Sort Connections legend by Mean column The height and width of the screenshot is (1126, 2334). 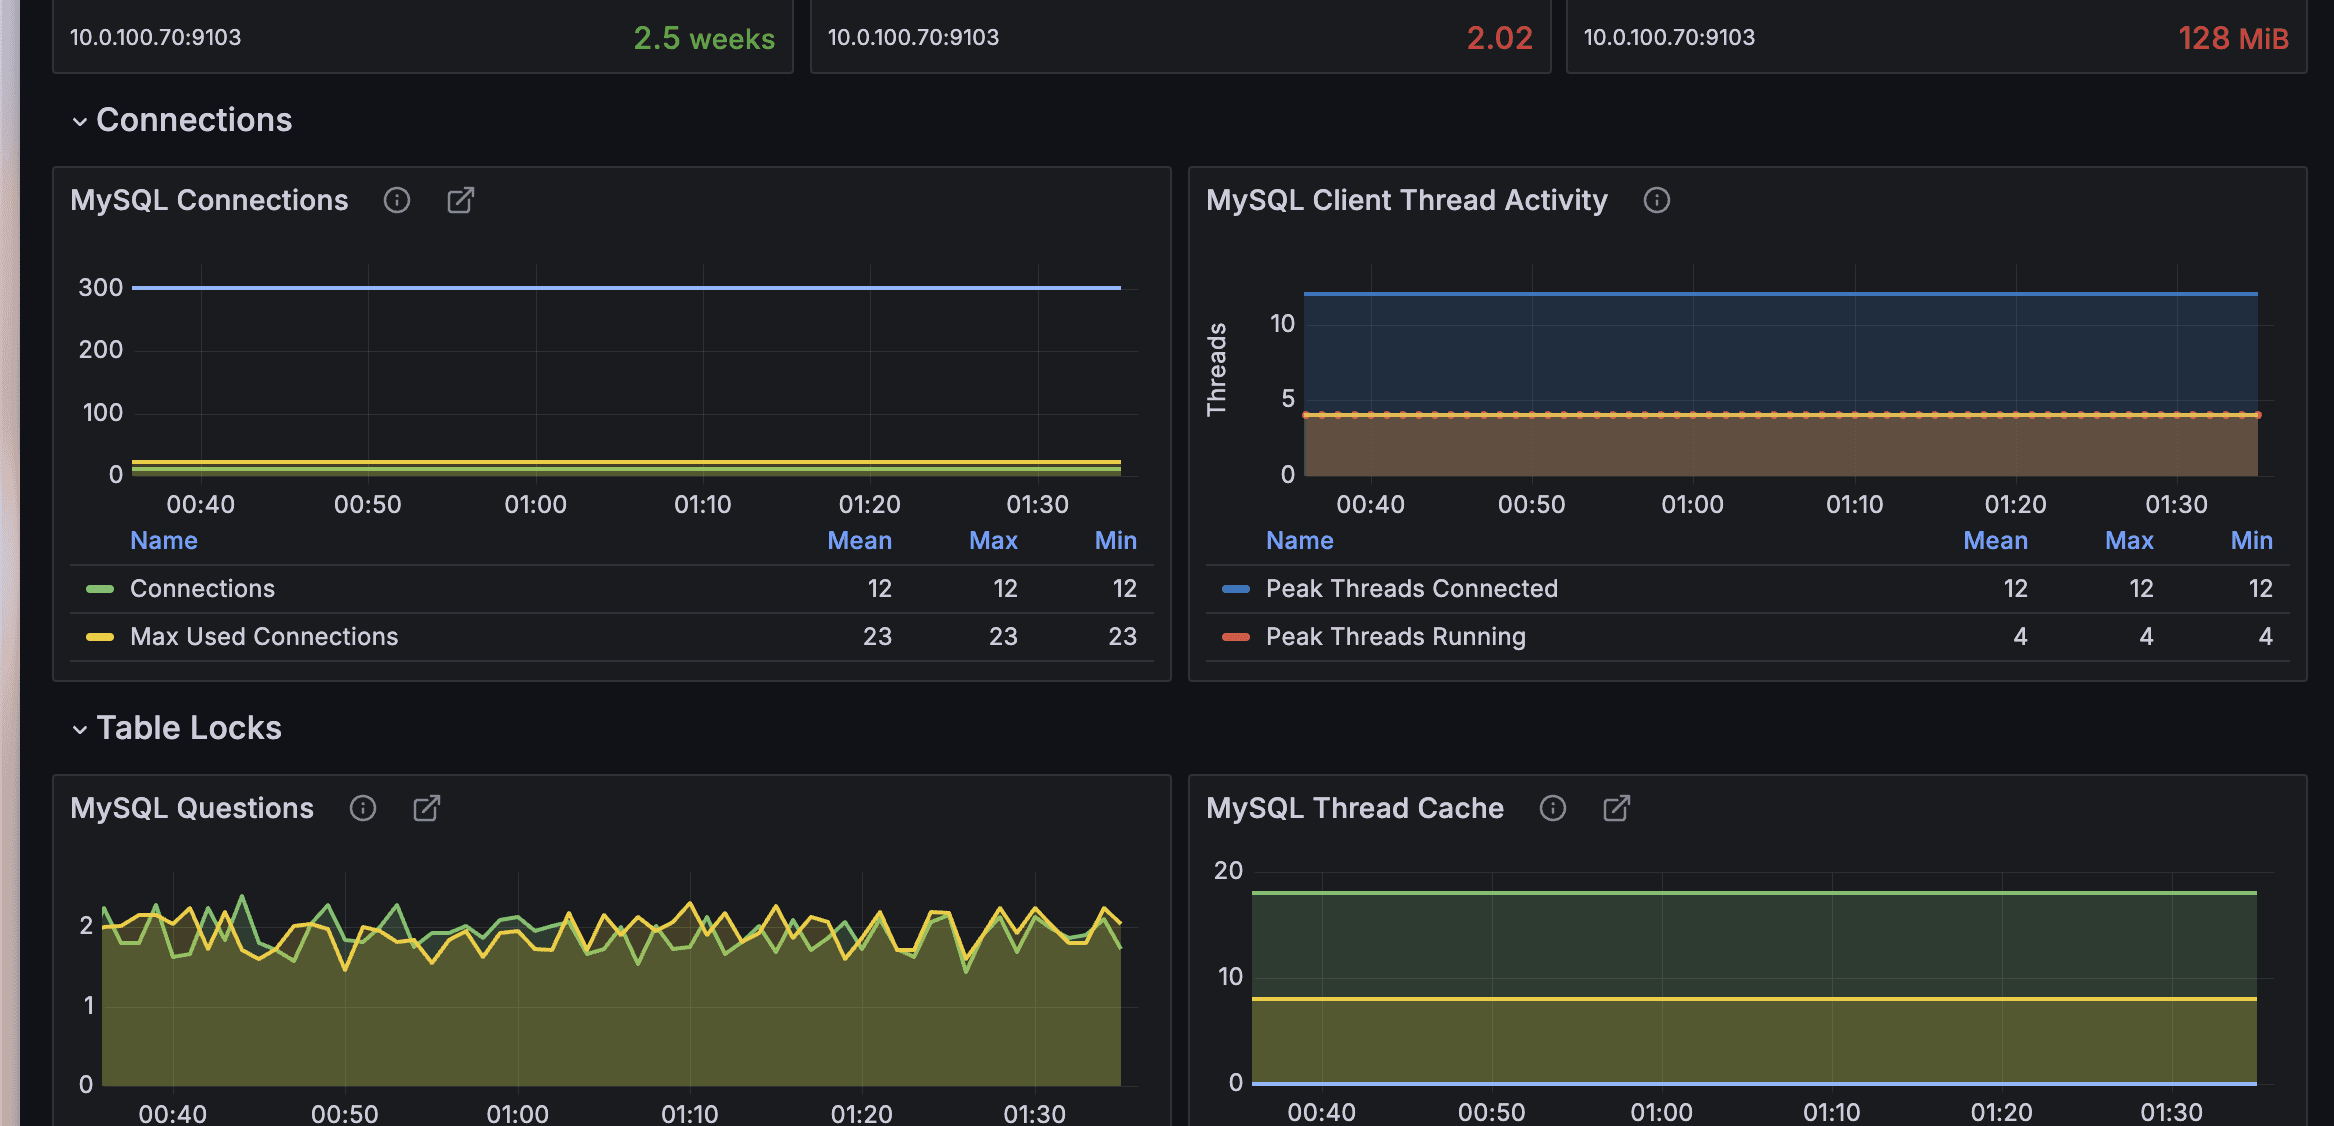859,541
